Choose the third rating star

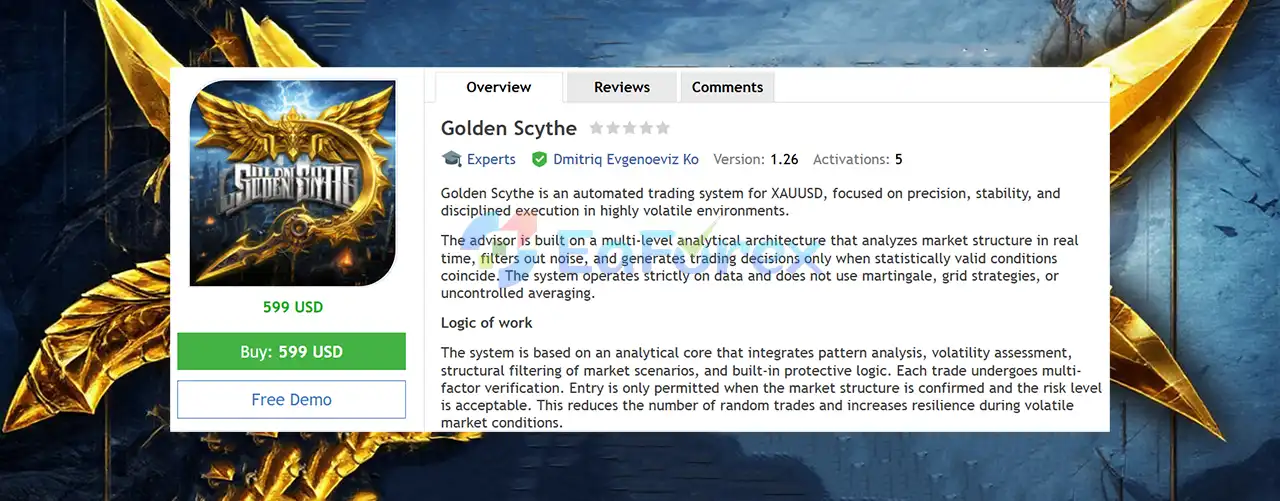pos(630,128)
